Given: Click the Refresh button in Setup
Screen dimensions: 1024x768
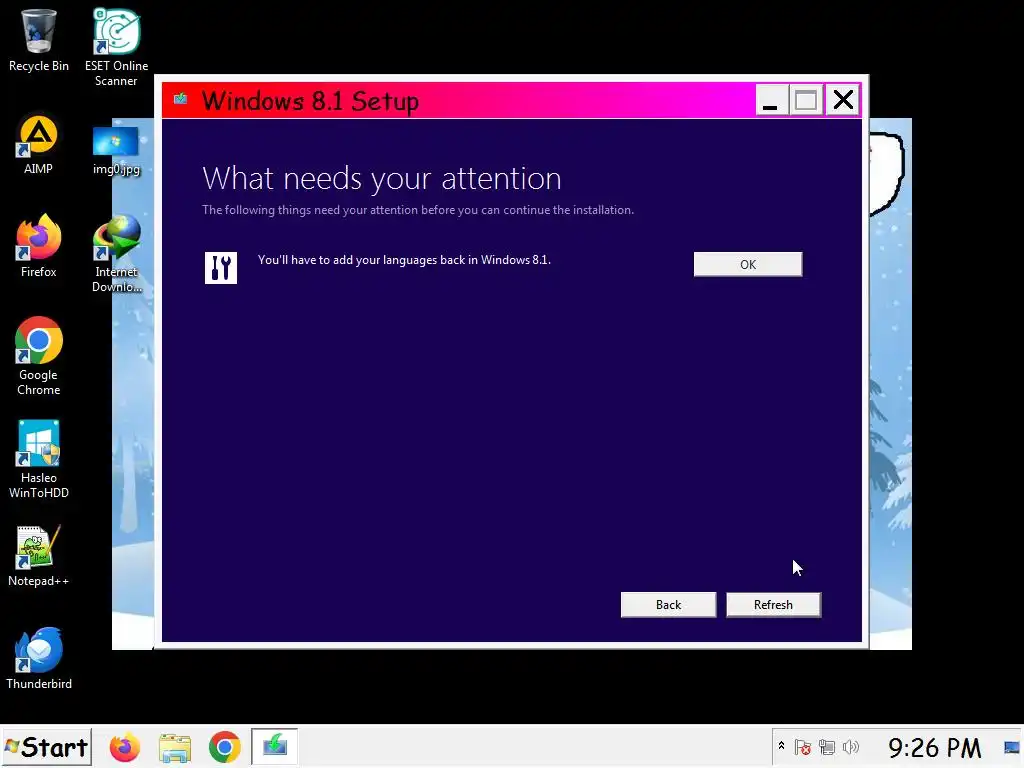Looking at the screenshot, I should pos(773,605).
